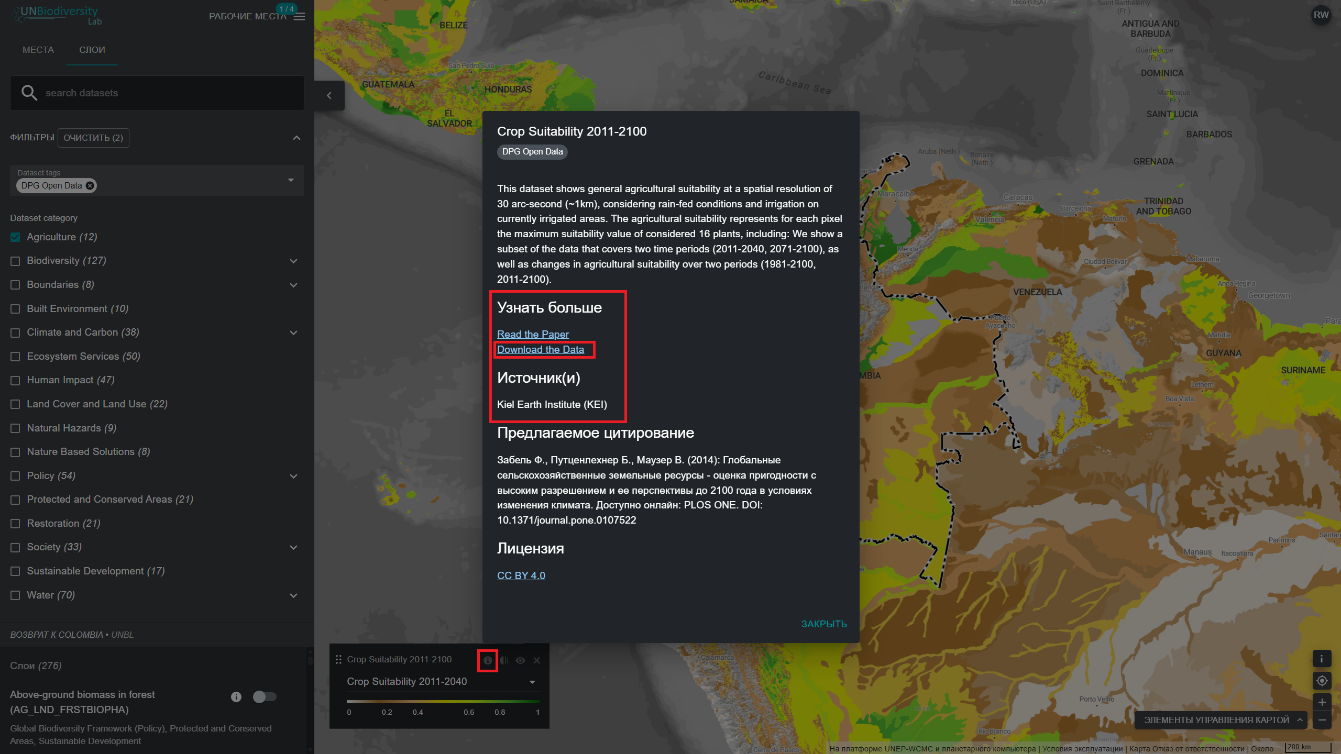Click the Crop Suitability layer info icon
The height and width of the screenshot is (754, 1341).
pyautogui.click(x=488, y=660)
